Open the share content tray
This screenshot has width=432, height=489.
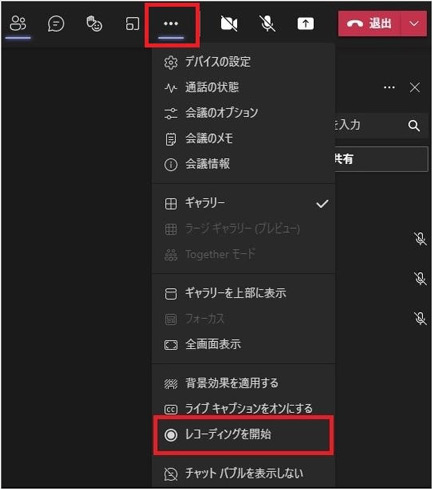[305, 24]
